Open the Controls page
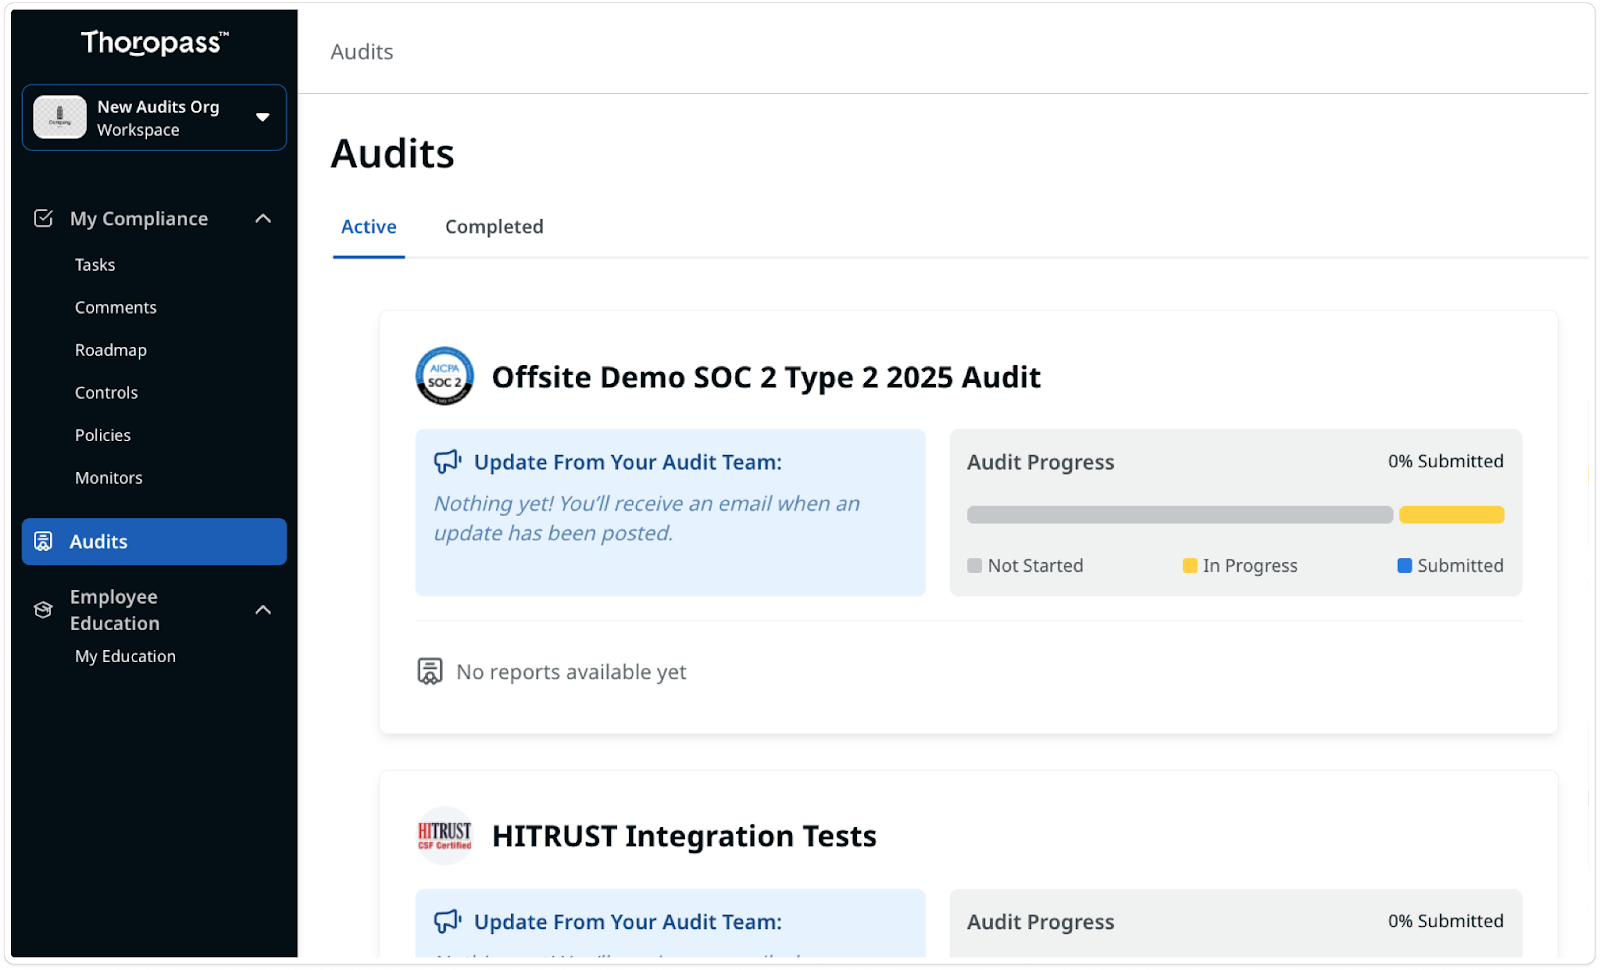Viewport: 1600px width, 970px height. click(x=106, y=393)
